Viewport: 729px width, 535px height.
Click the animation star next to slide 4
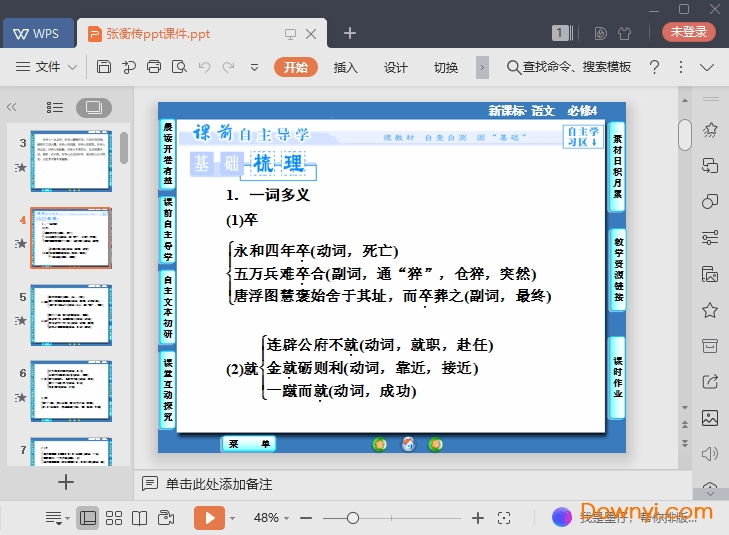click(x=20, y=244)
